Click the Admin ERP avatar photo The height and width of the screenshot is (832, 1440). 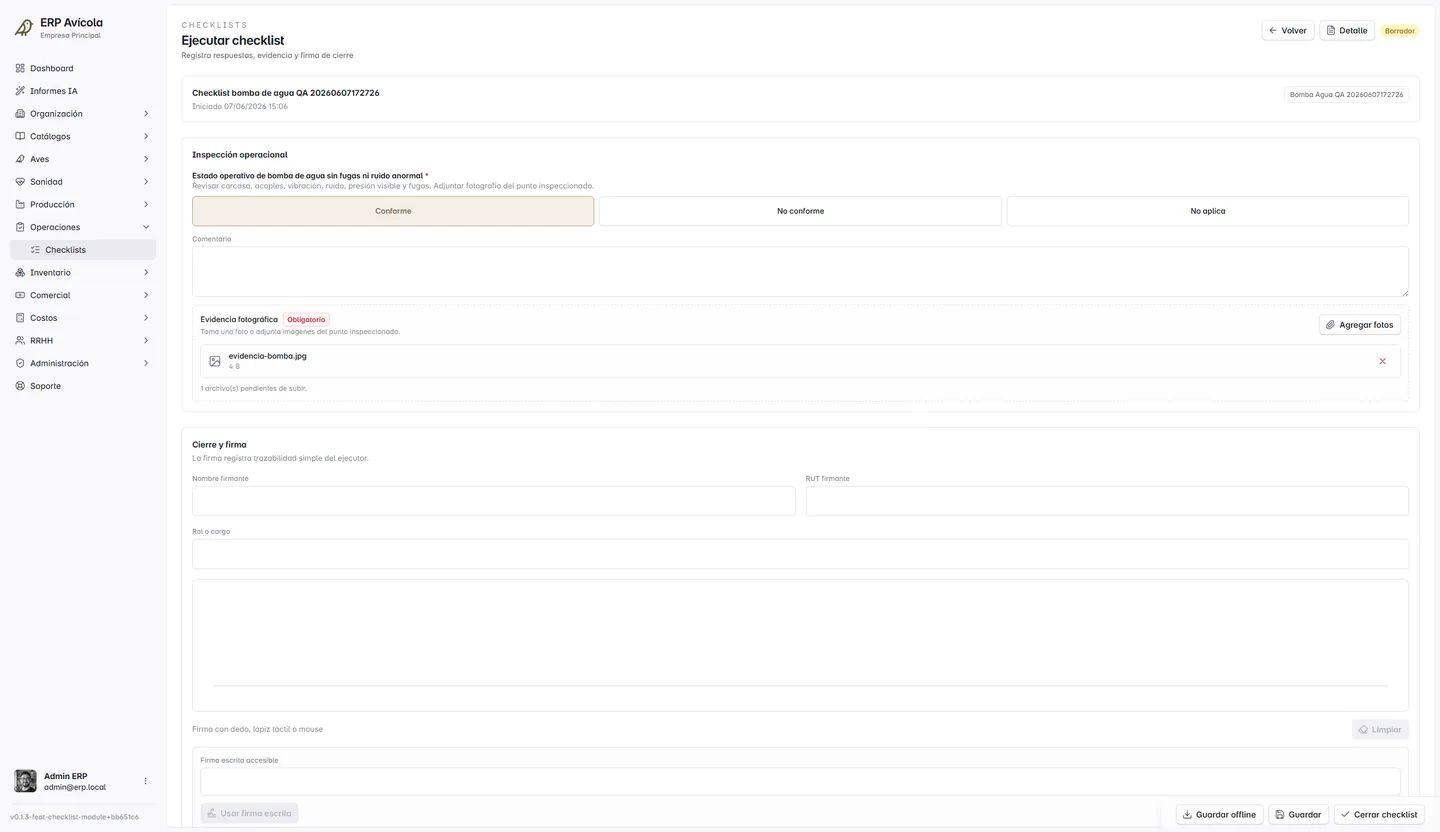coord(25,781)
